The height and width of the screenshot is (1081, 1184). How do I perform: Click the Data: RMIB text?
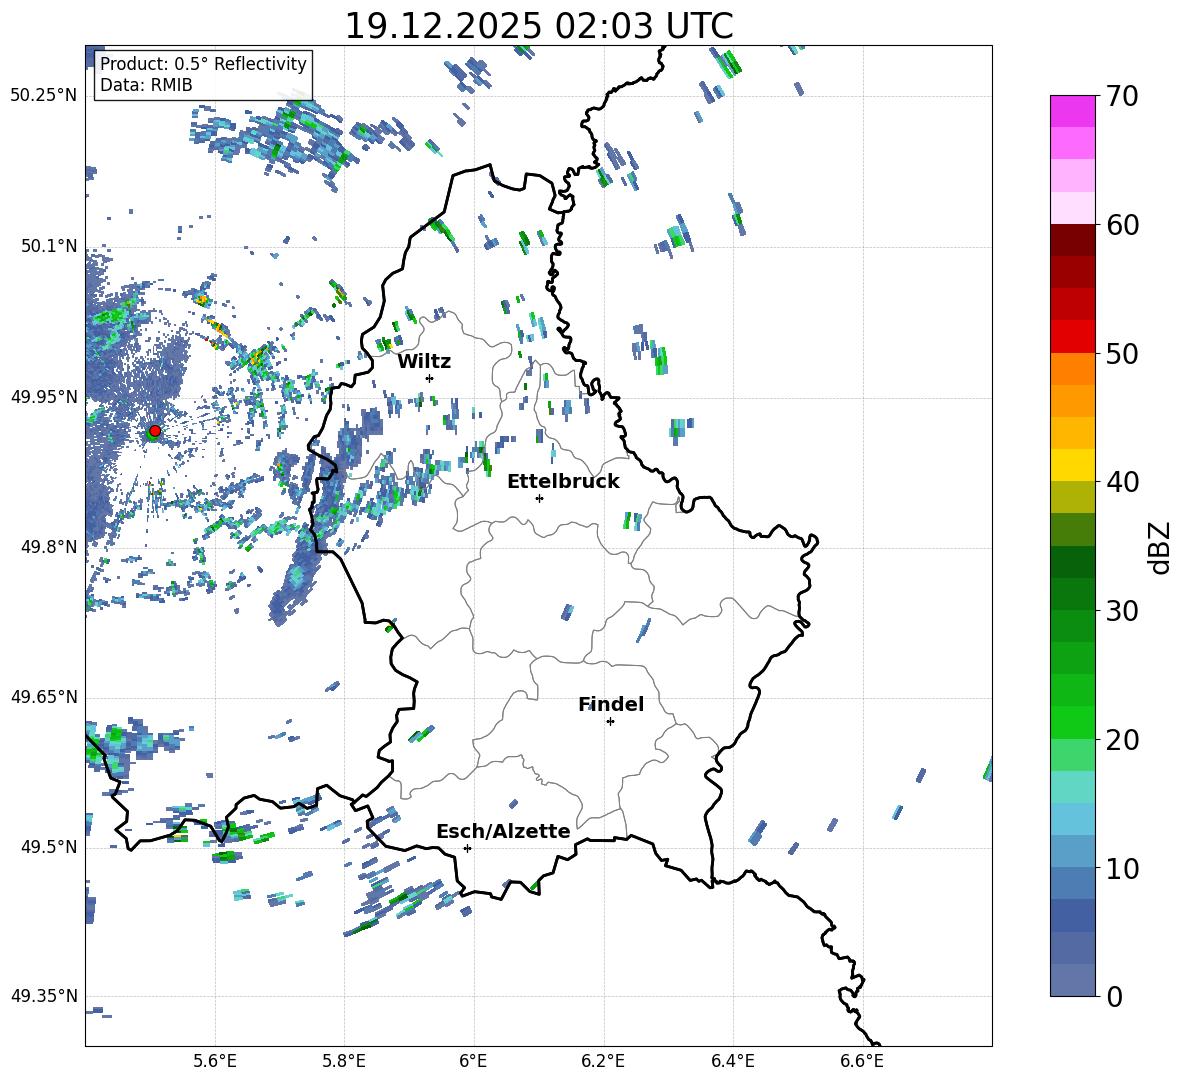click(146, 85)
